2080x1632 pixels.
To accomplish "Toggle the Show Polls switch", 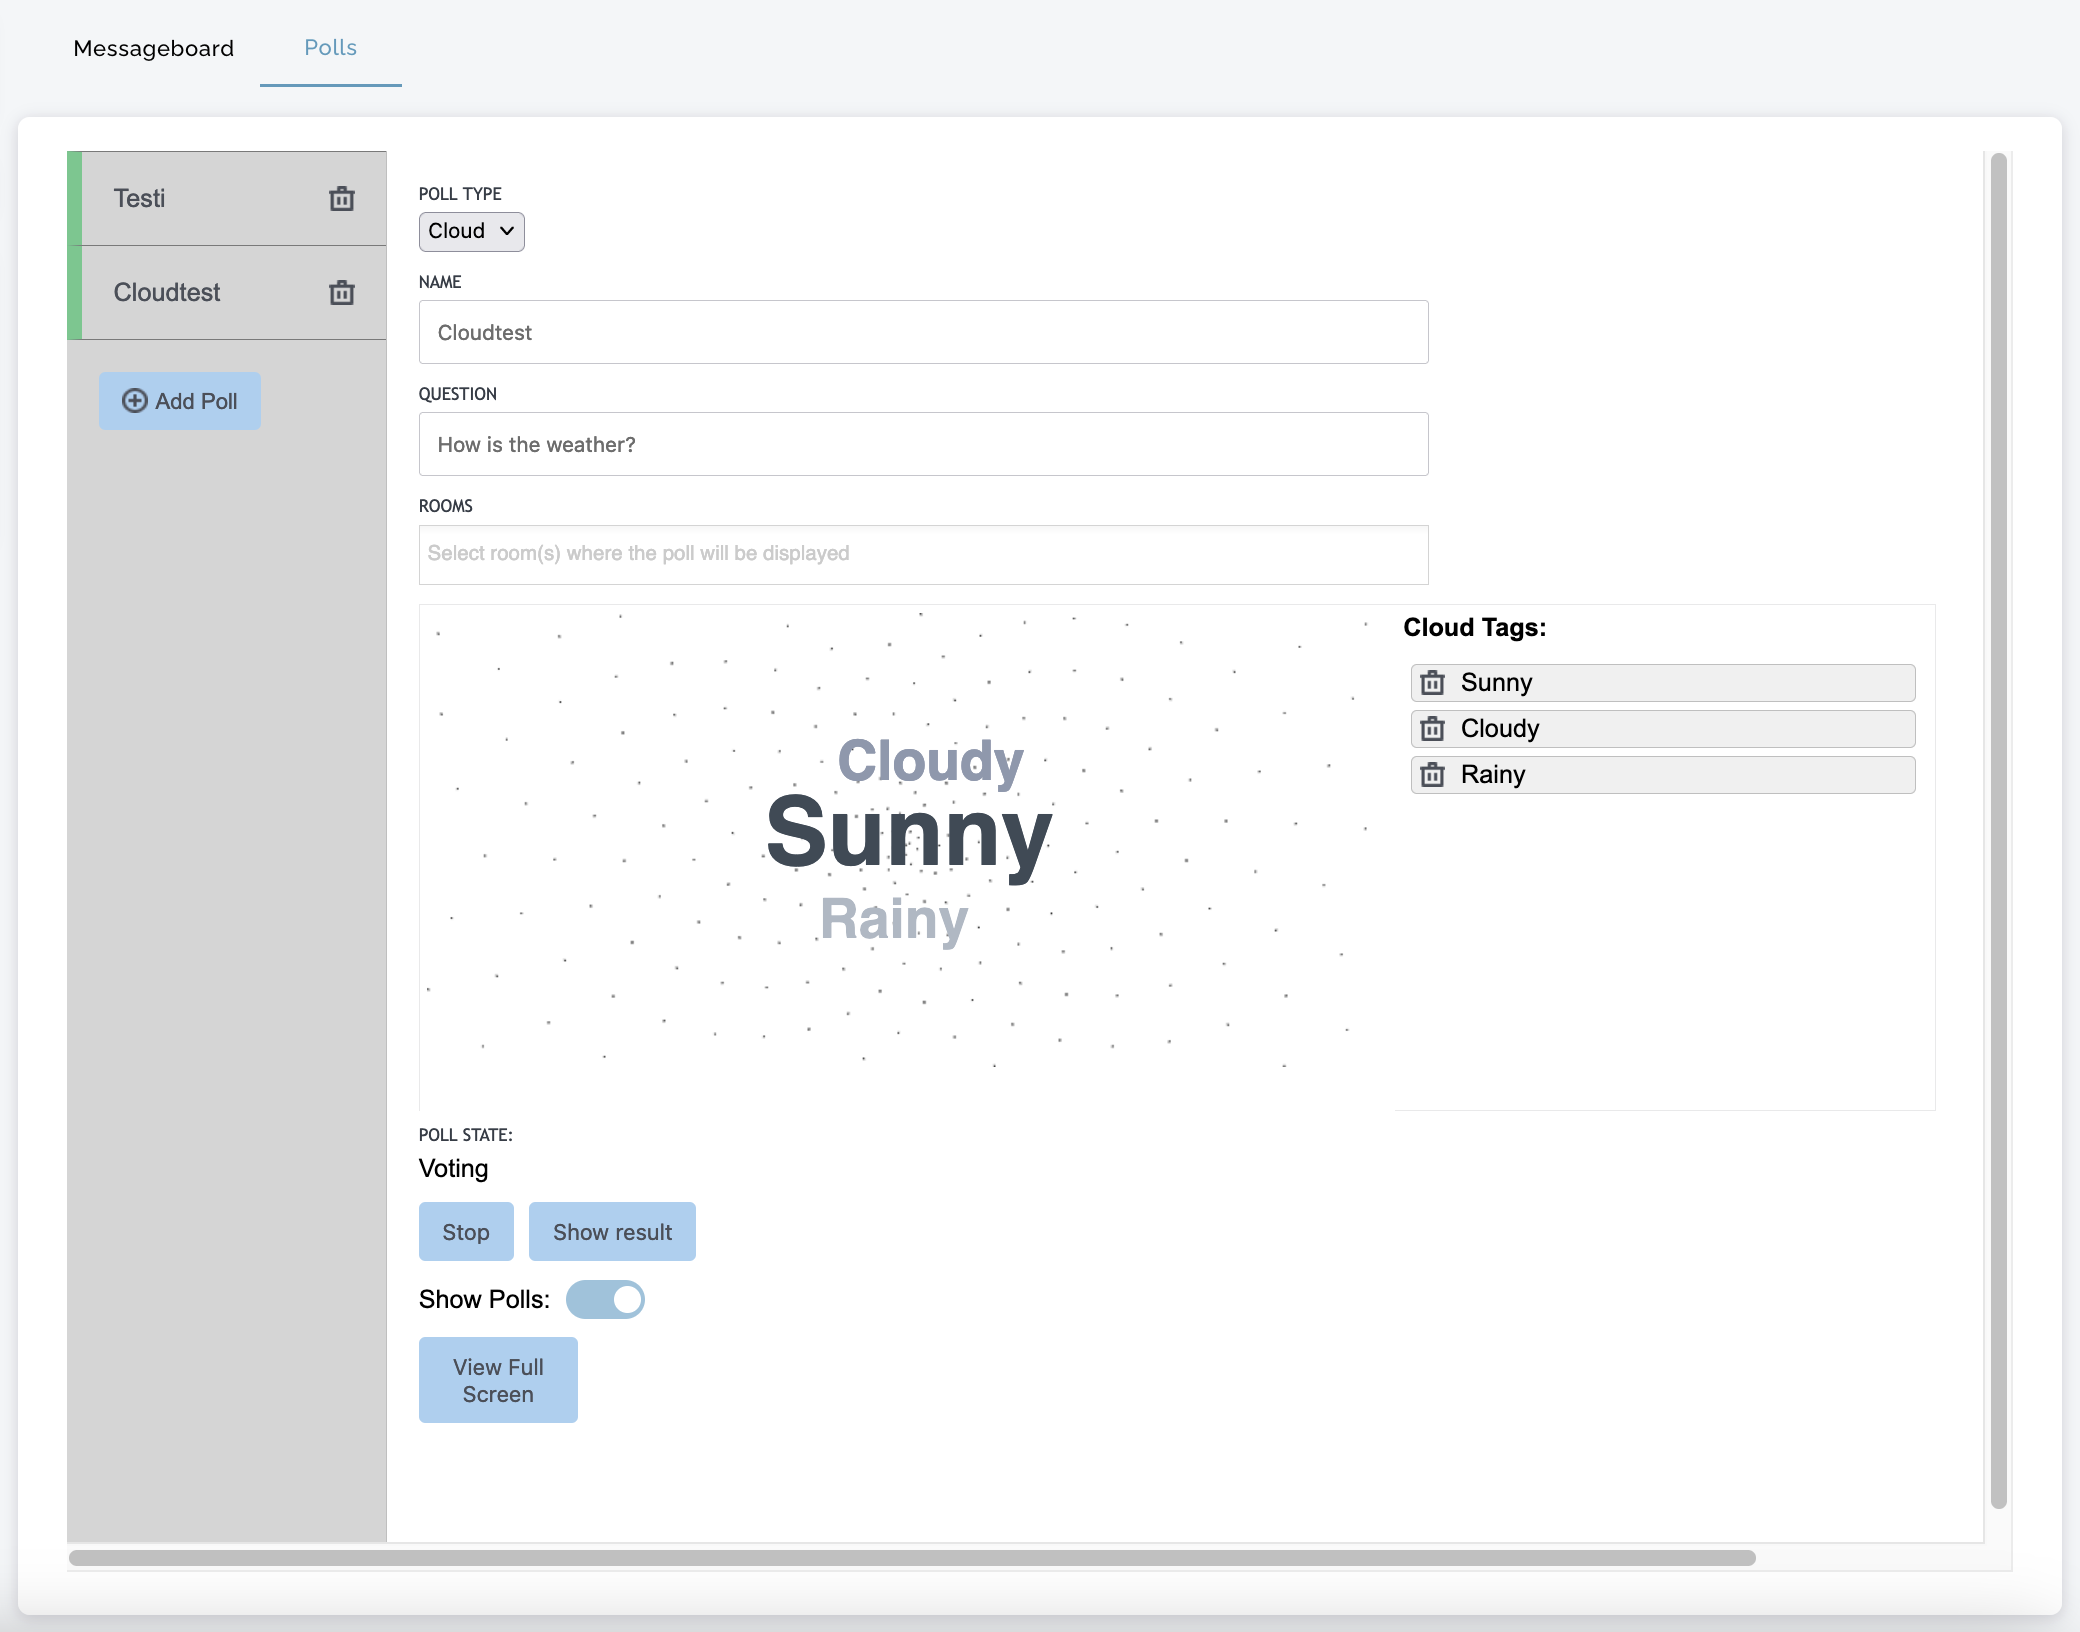I will click(605, 1300).
